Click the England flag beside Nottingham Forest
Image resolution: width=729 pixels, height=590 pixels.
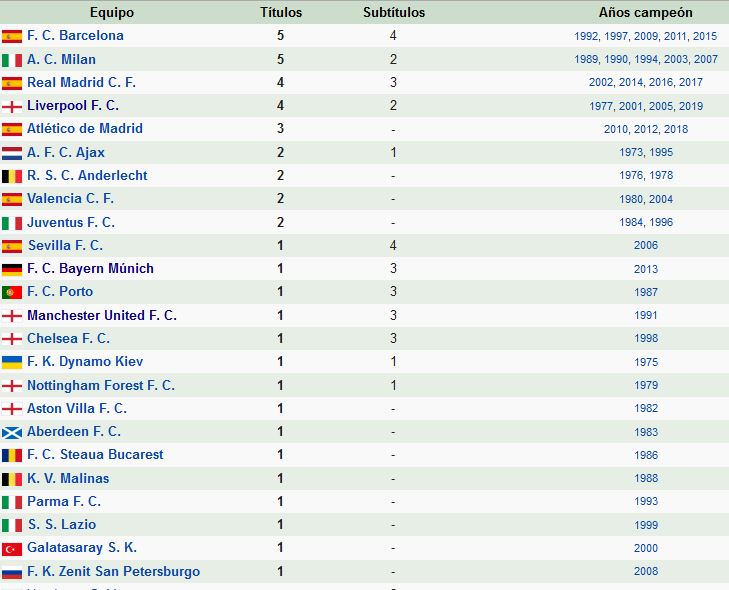click(x=12, y=386)
